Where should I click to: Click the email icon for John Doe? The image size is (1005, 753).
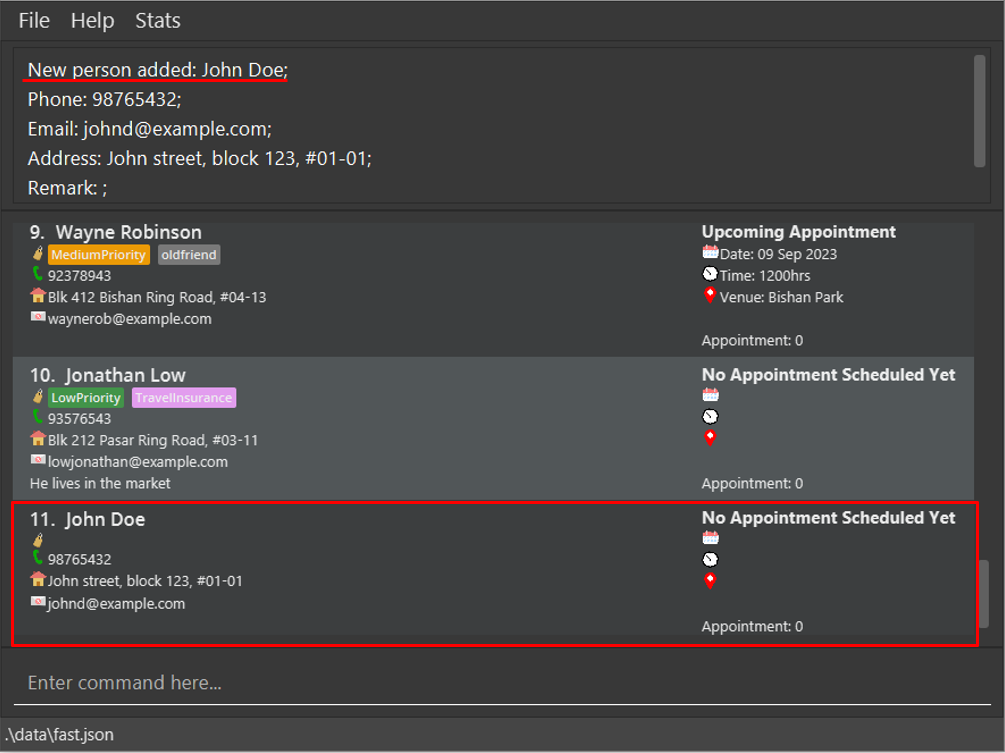pyautogui.click(x=38, y=602)
